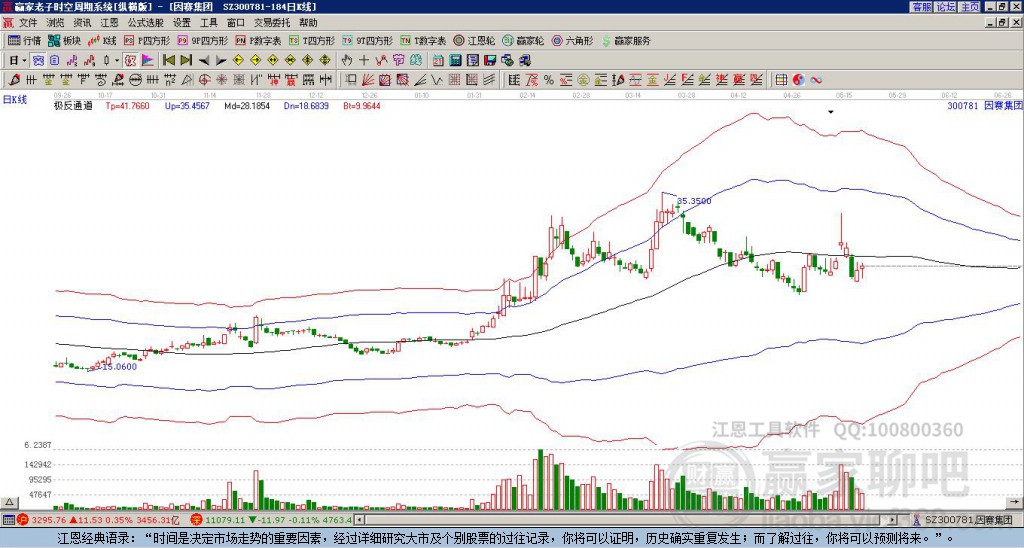Click the triangle button at chart bottom-left
Image resolution: width=1024 pixels, height=548 pixels.
[x=9, y=502]
